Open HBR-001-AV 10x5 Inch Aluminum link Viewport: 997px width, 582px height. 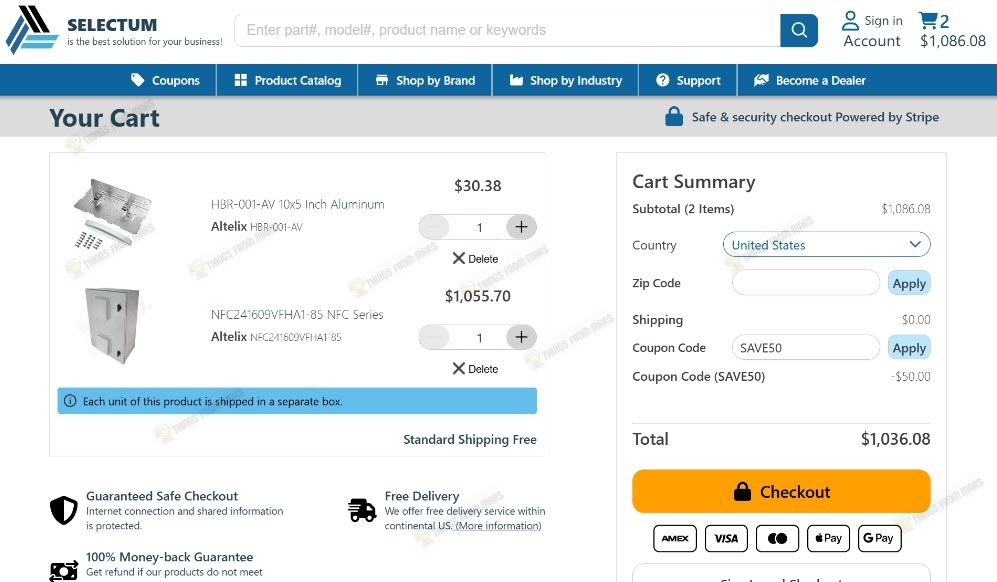(298, 204)
